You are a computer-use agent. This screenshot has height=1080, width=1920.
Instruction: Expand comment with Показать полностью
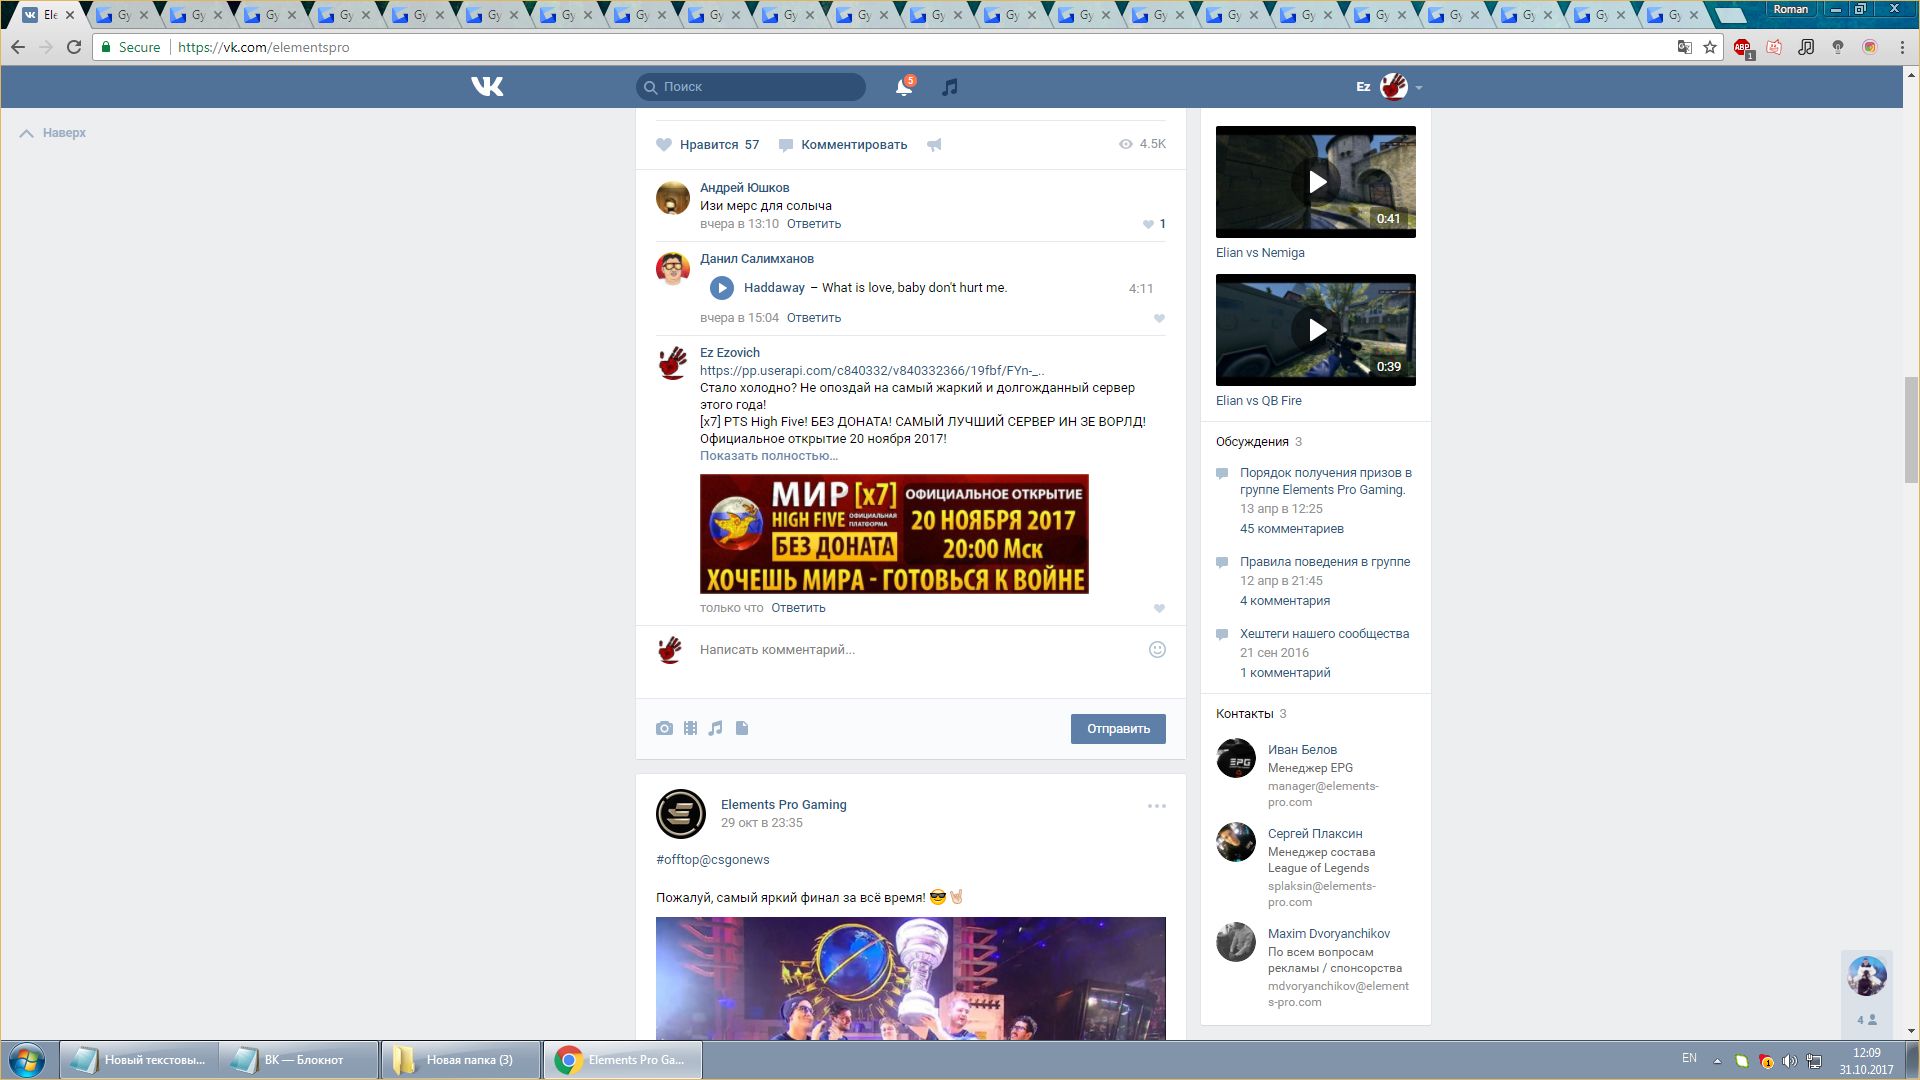[x=768, y=456]
